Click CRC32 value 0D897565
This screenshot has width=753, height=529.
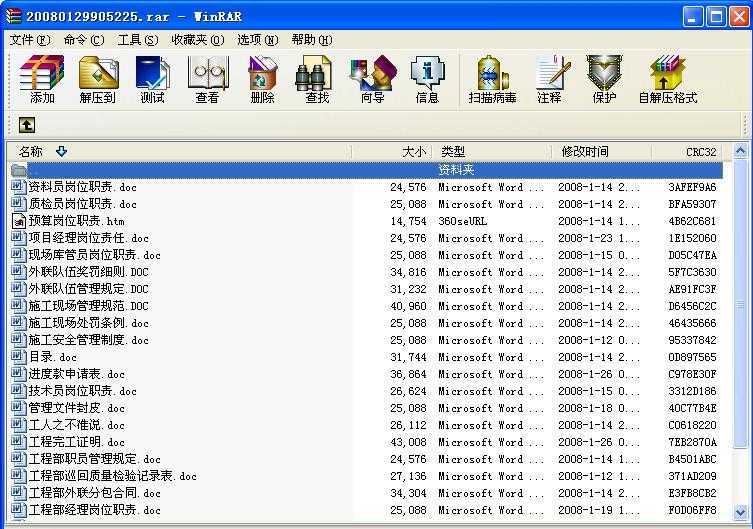(692, 357)
